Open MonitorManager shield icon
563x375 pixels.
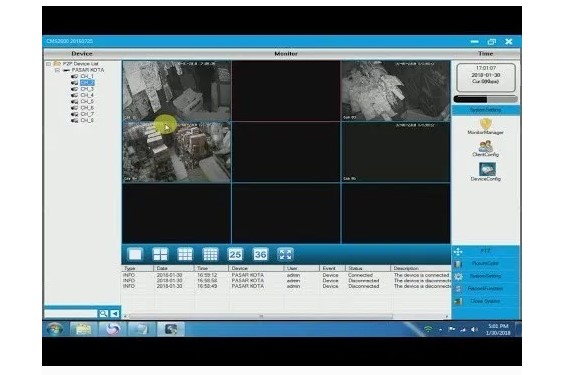[x=485, y=124]
